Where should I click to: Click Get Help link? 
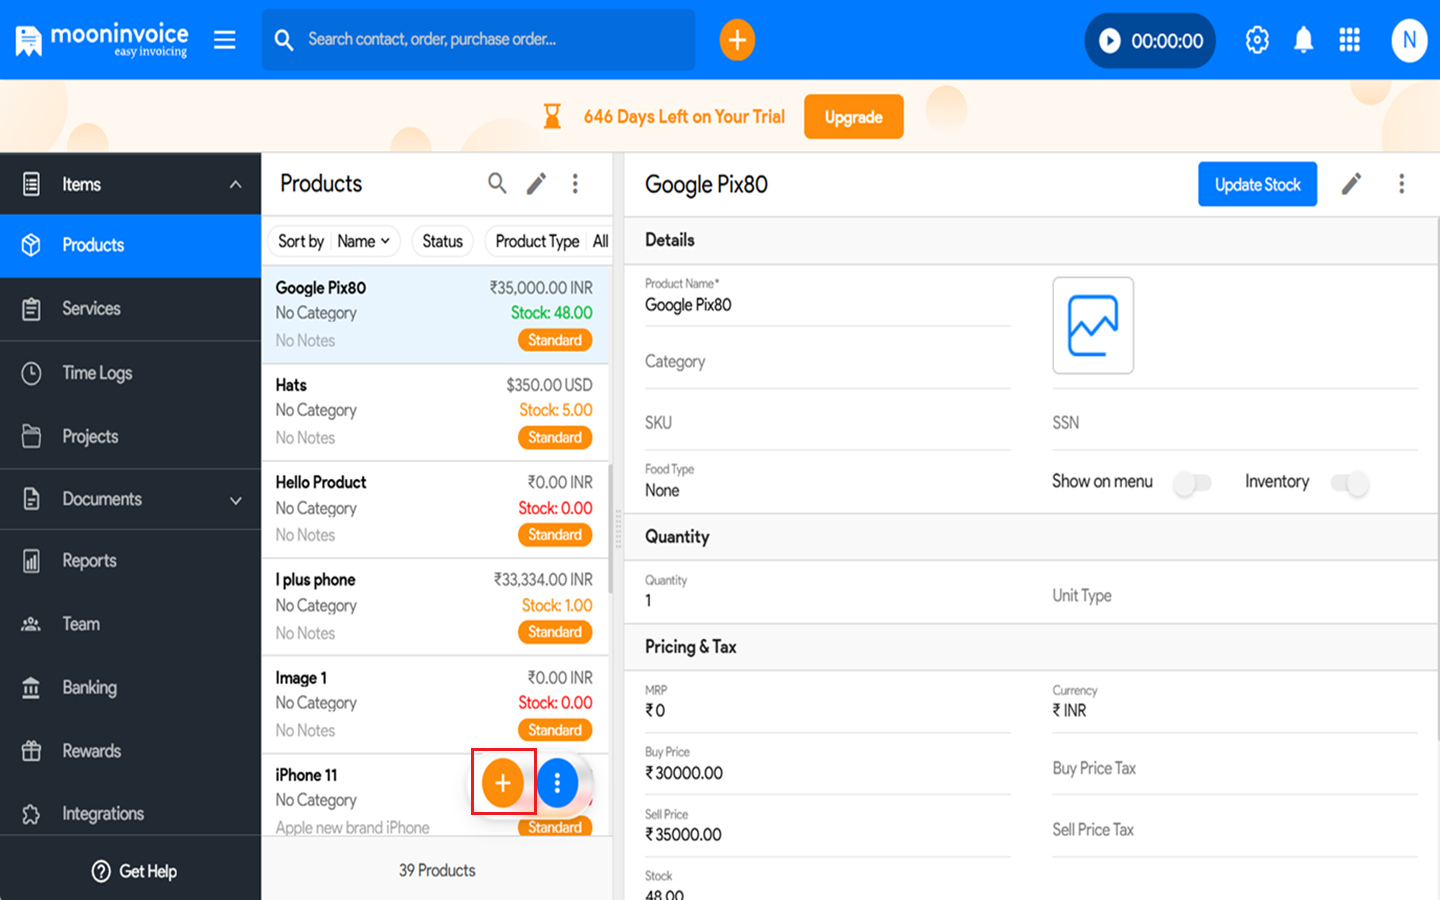(x=134, y=871)
